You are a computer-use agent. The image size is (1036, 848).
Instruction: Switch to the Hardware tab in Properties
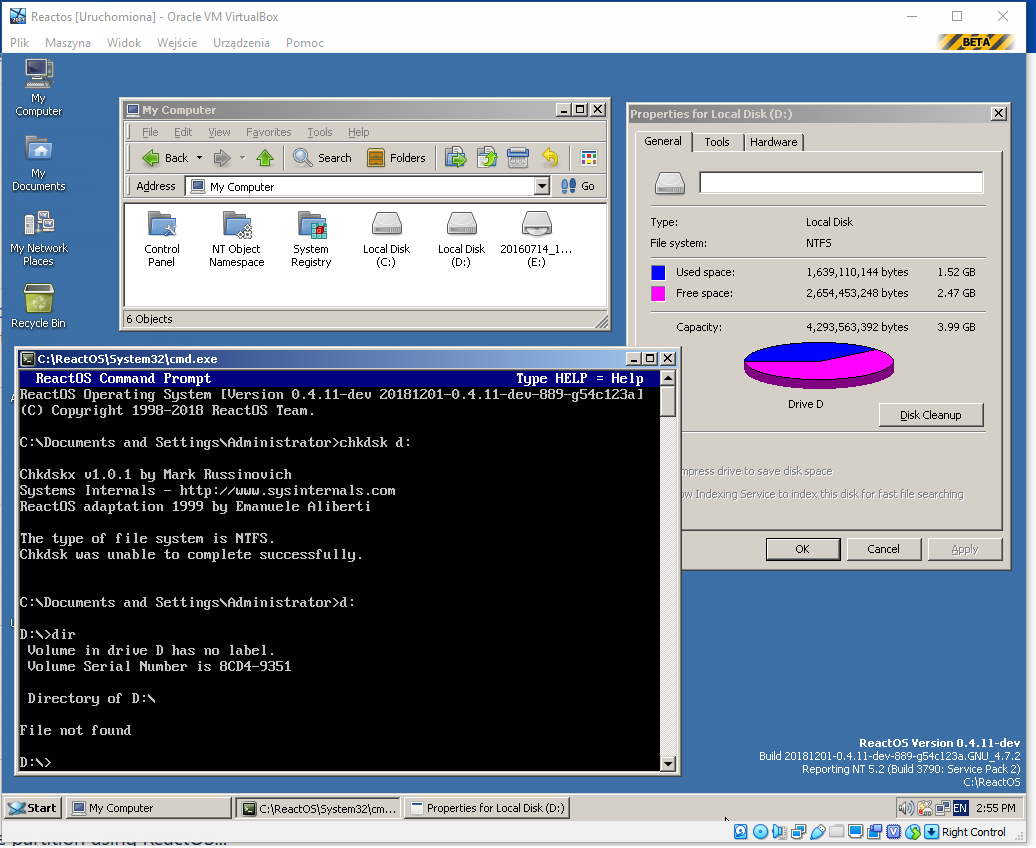click(774, 142)
